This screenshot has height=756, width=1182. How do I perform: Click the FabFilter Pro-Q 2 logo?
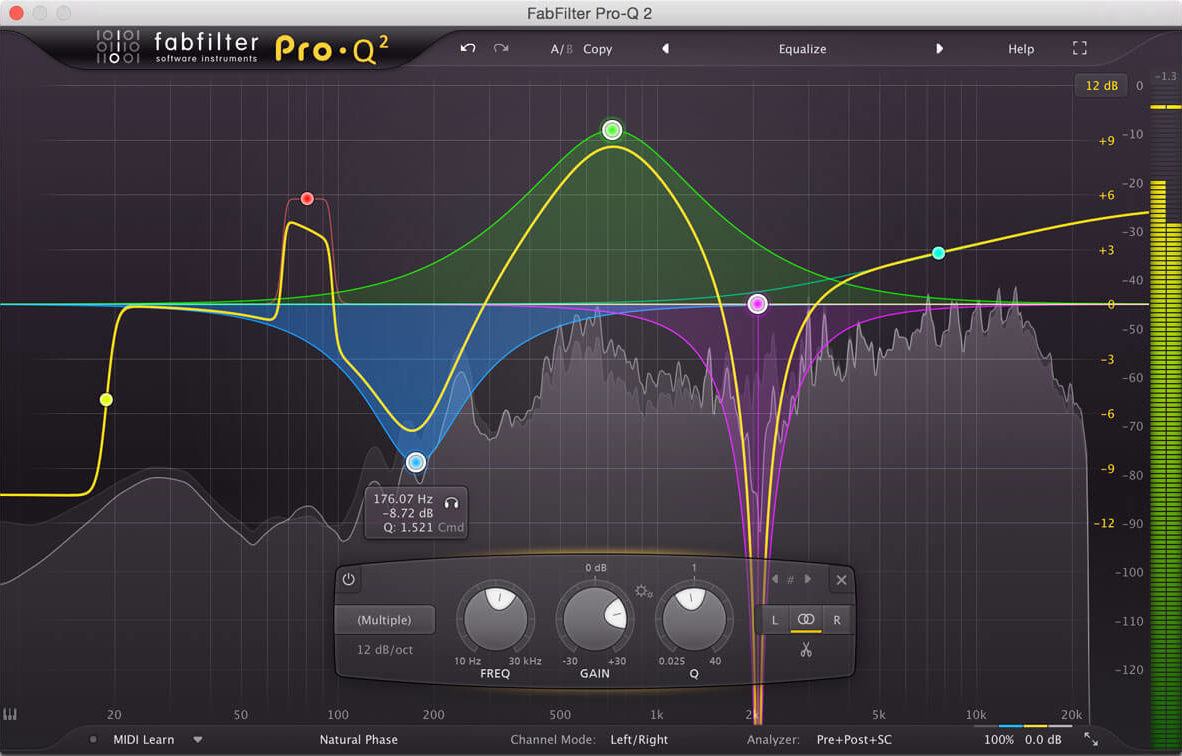coord(243,48)
